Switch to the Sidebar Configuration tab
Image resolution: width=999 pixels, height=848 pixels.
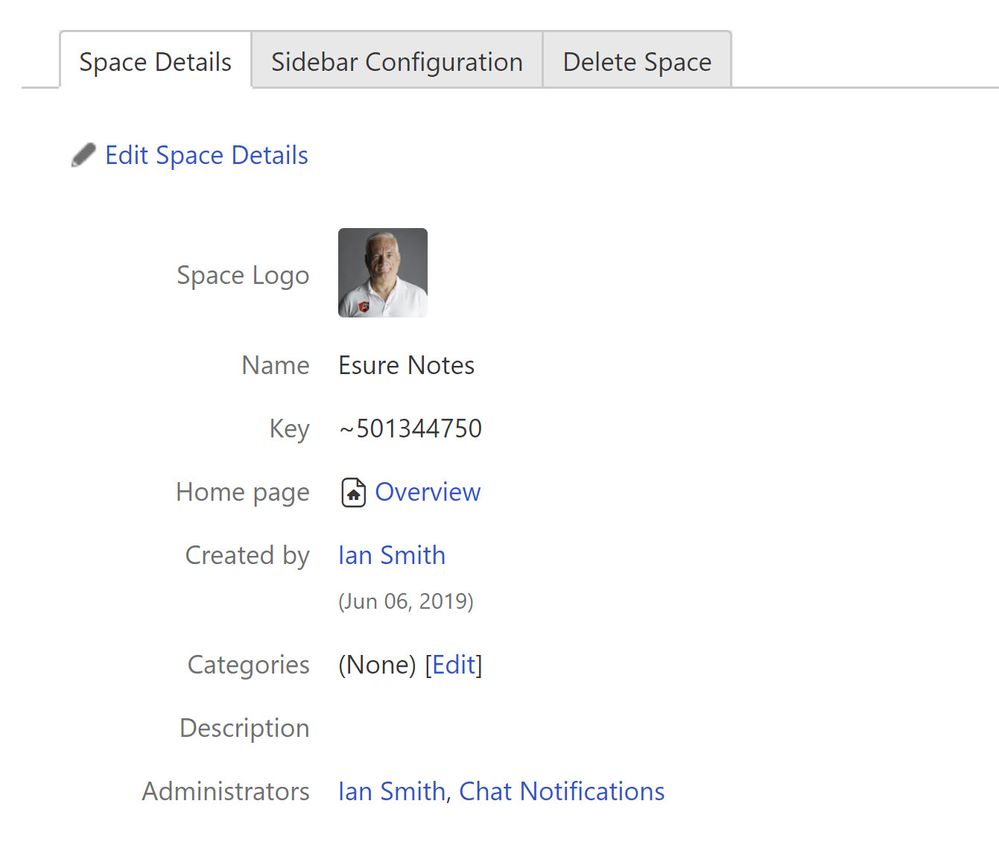397,61
